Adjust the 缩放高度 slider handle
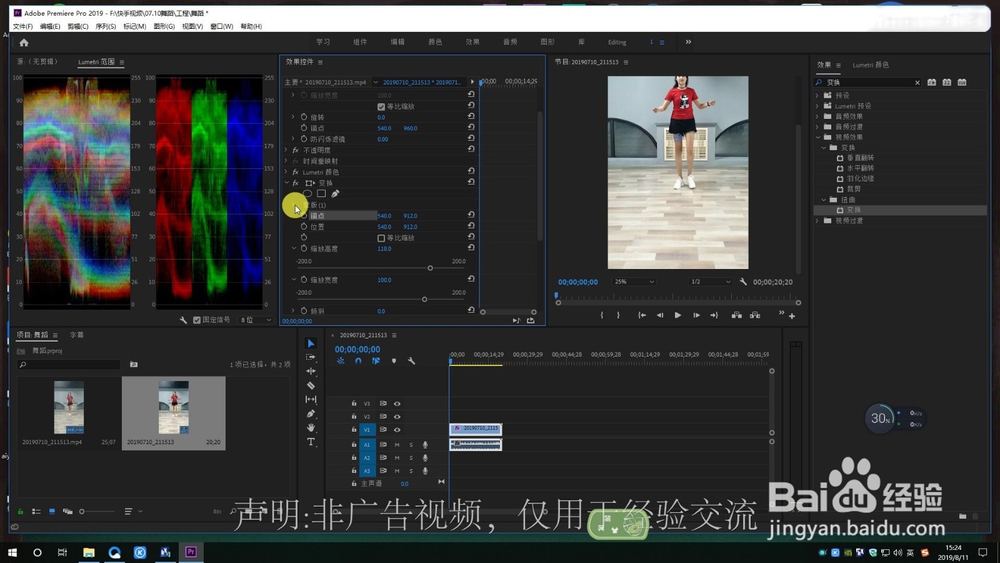The image size is (1000, 563). [430, 268]
